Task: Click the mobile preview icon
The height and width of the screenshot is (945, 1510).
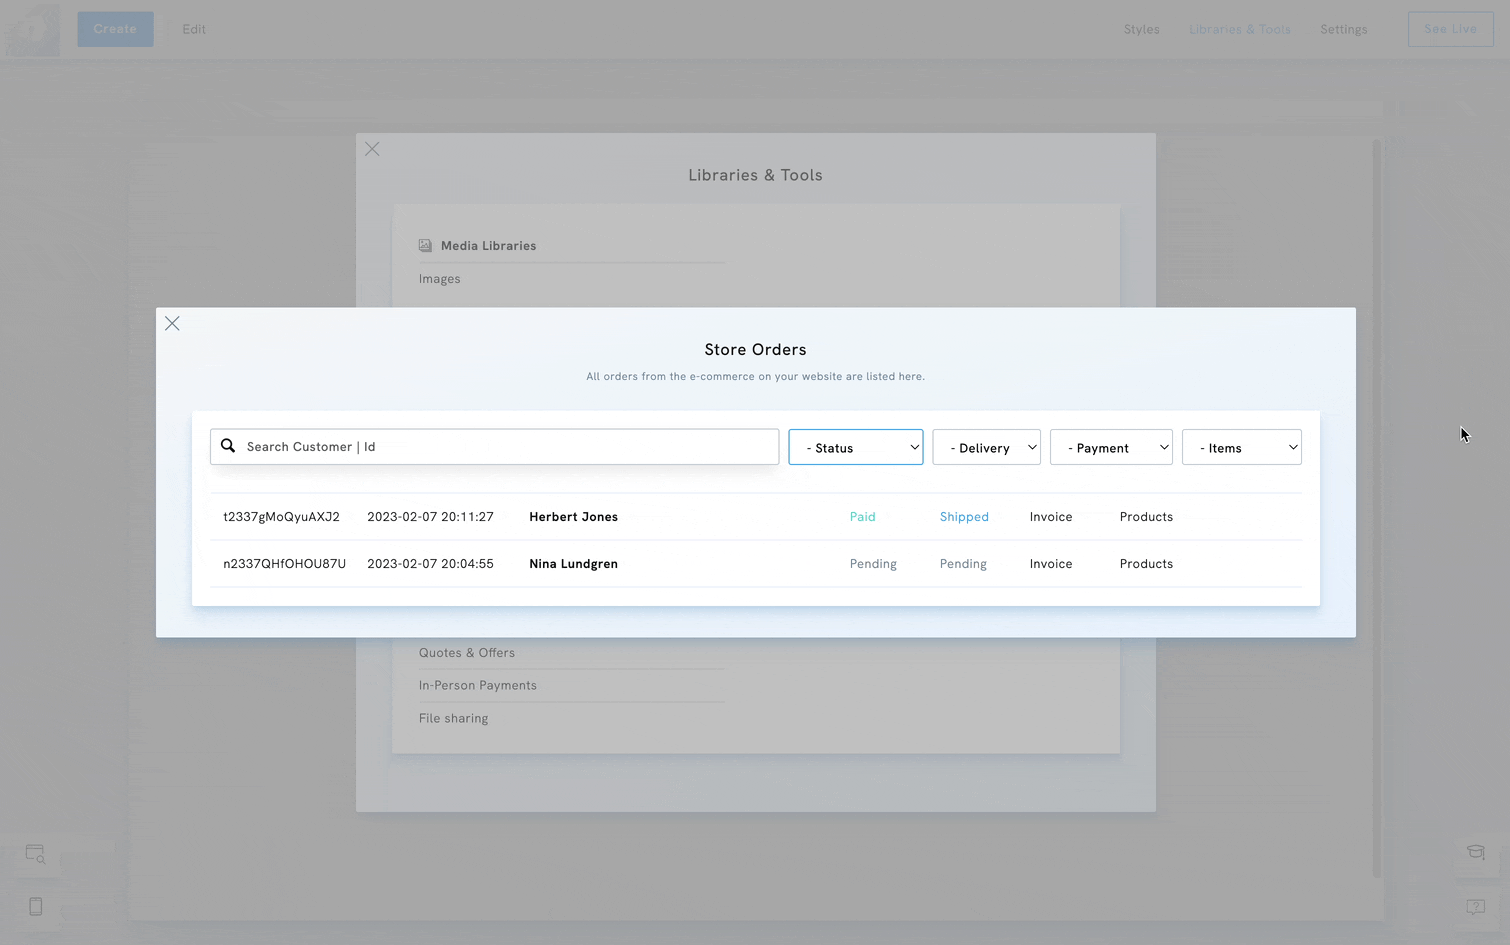Action: (x=36, y=906)
